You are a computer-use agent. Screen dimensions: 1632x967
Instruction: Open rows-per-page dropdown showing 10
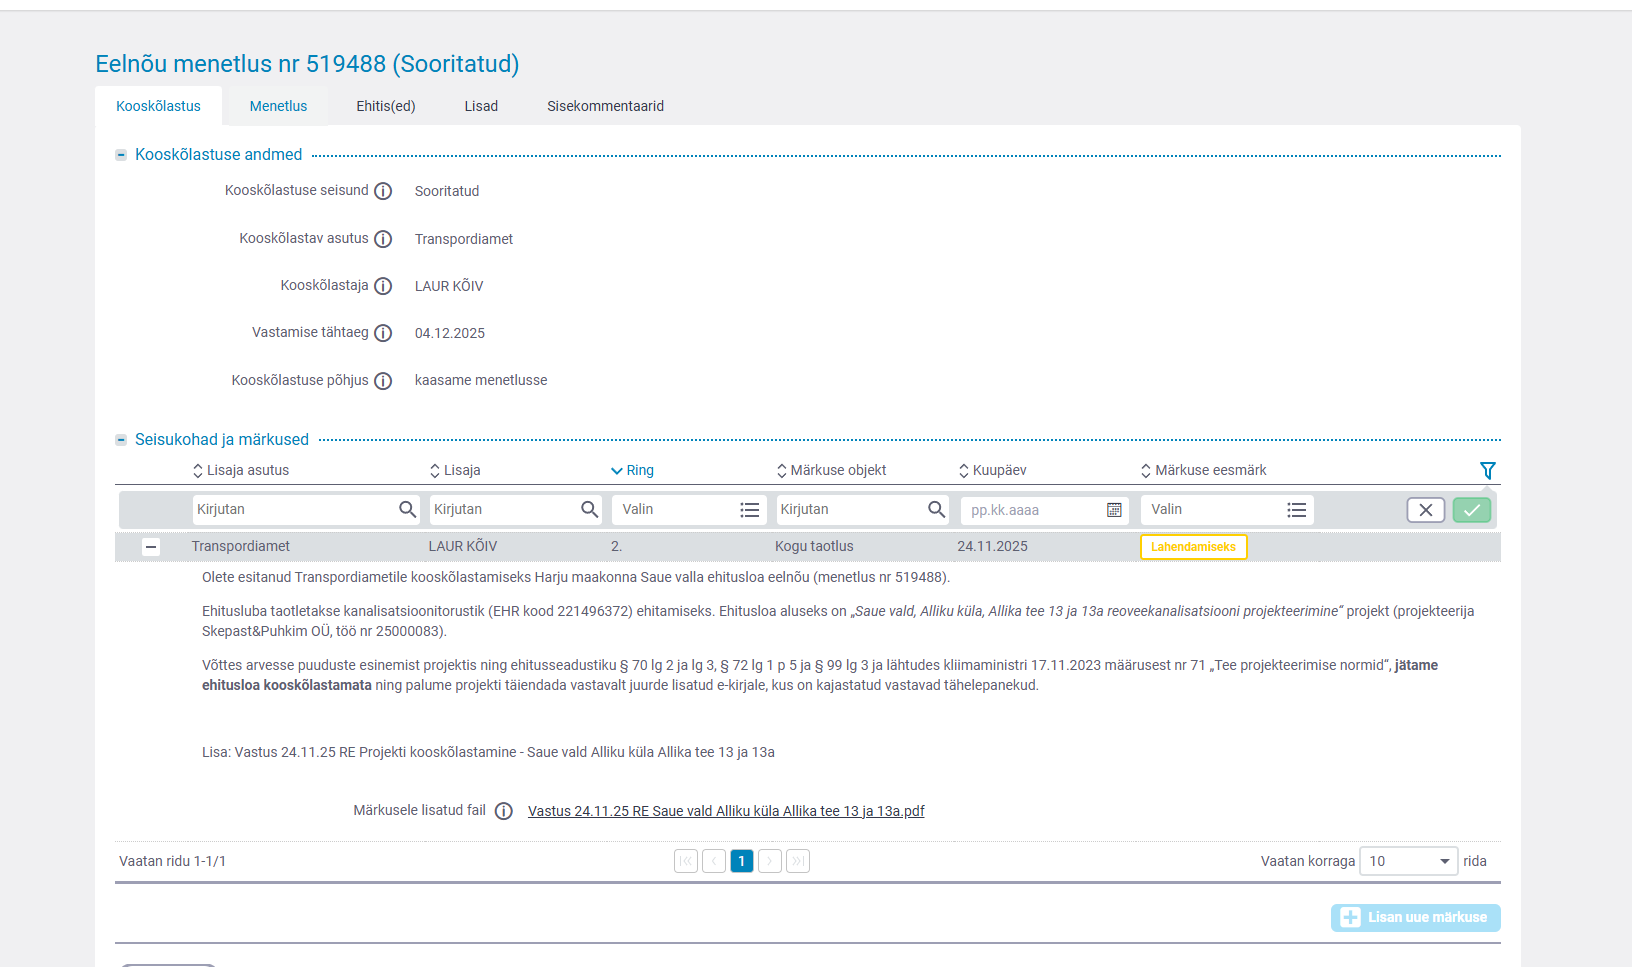(1409, 861)
